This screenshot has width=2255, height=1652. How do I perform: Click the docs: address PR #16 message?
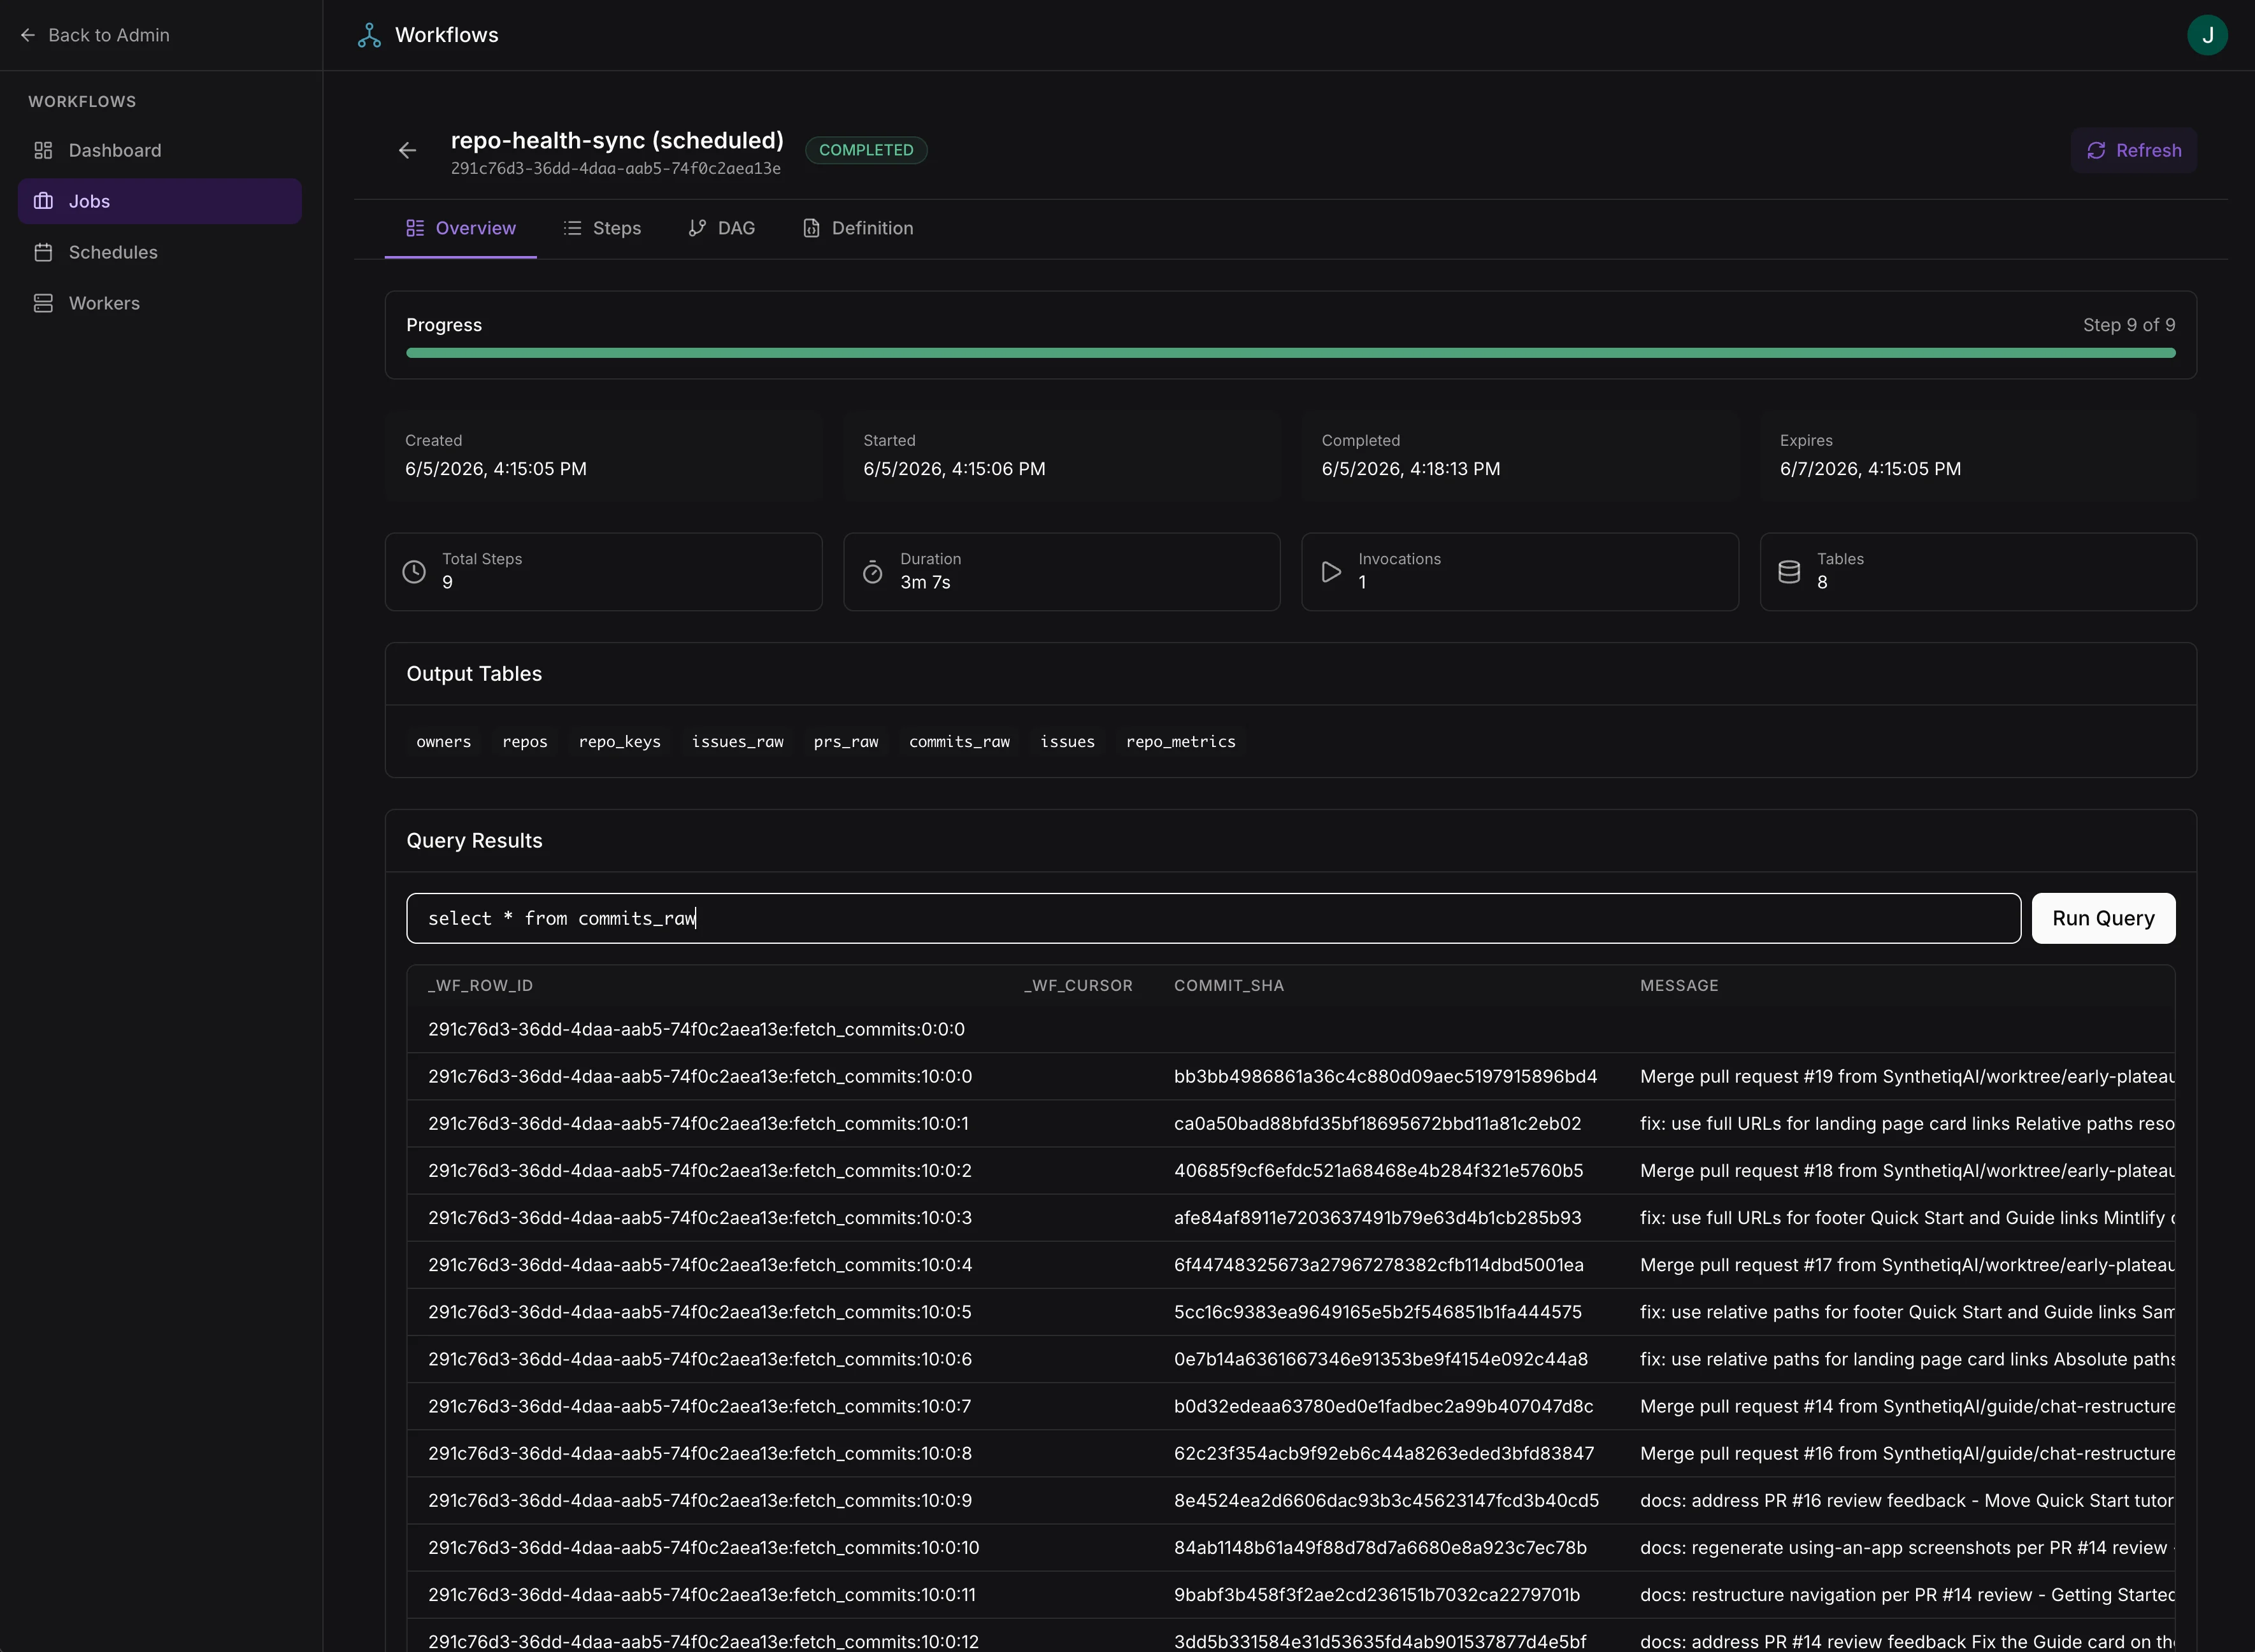[1907, 1500]
